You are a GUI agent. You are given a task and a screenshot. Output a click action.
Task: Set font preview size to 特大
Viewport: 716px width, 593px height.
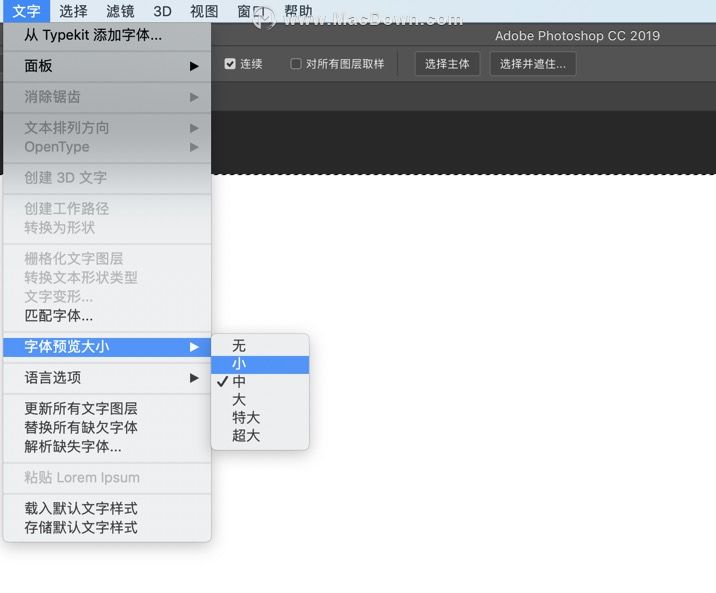tap(260, 418)
